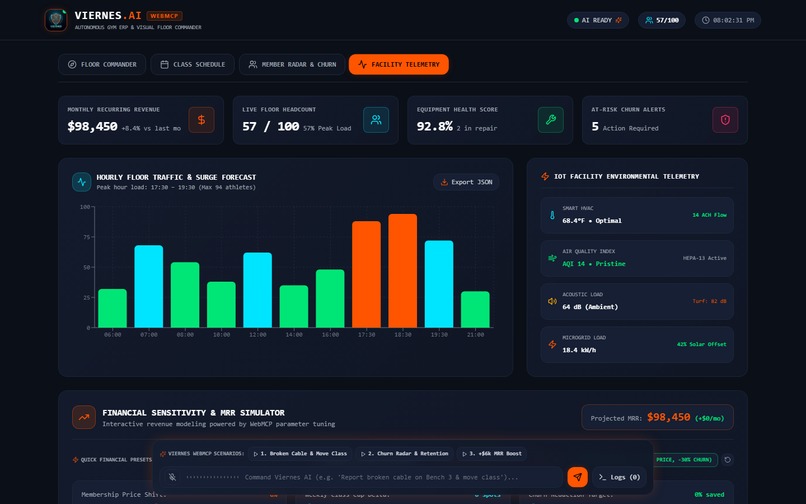The image size is (806, 504).
Task: Run scenario 3. +$6k MRR Boost
Action: point(492,454)
